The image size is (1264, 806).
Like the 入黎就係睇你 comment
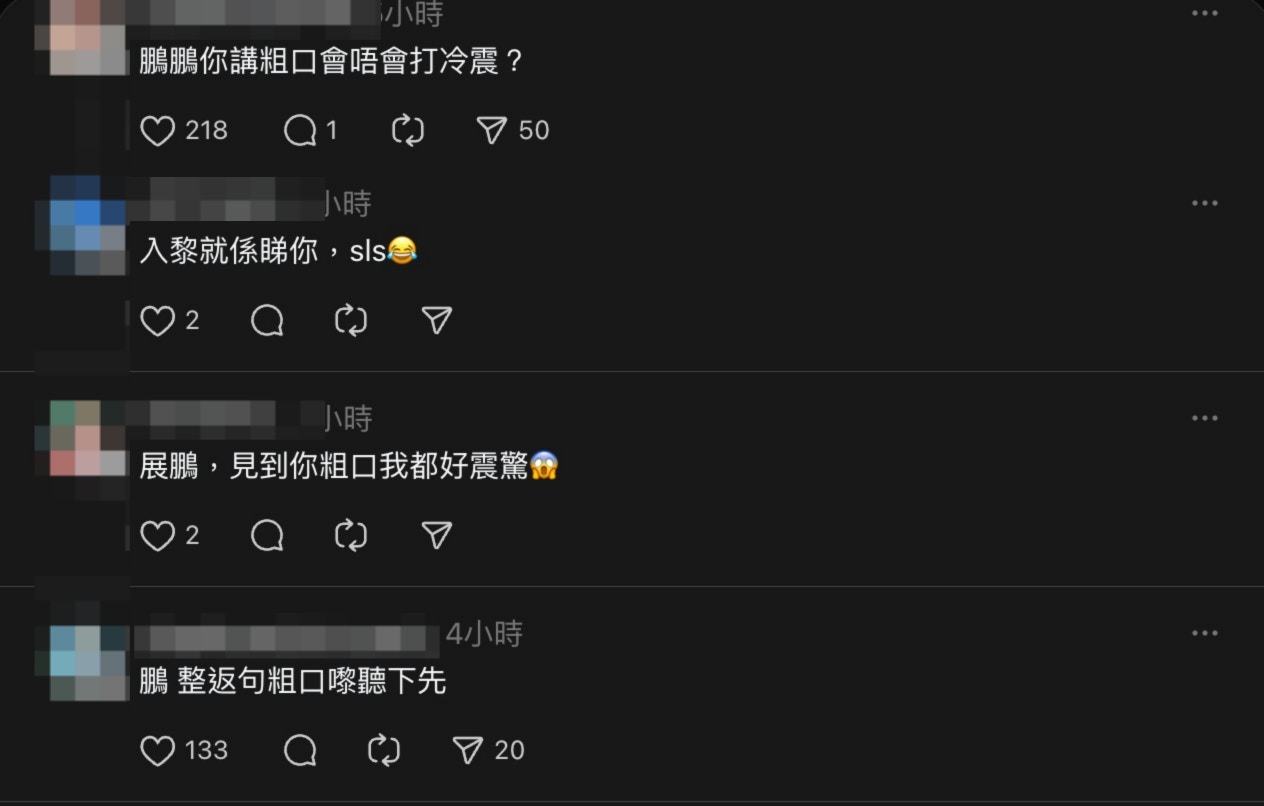[157, 321]
